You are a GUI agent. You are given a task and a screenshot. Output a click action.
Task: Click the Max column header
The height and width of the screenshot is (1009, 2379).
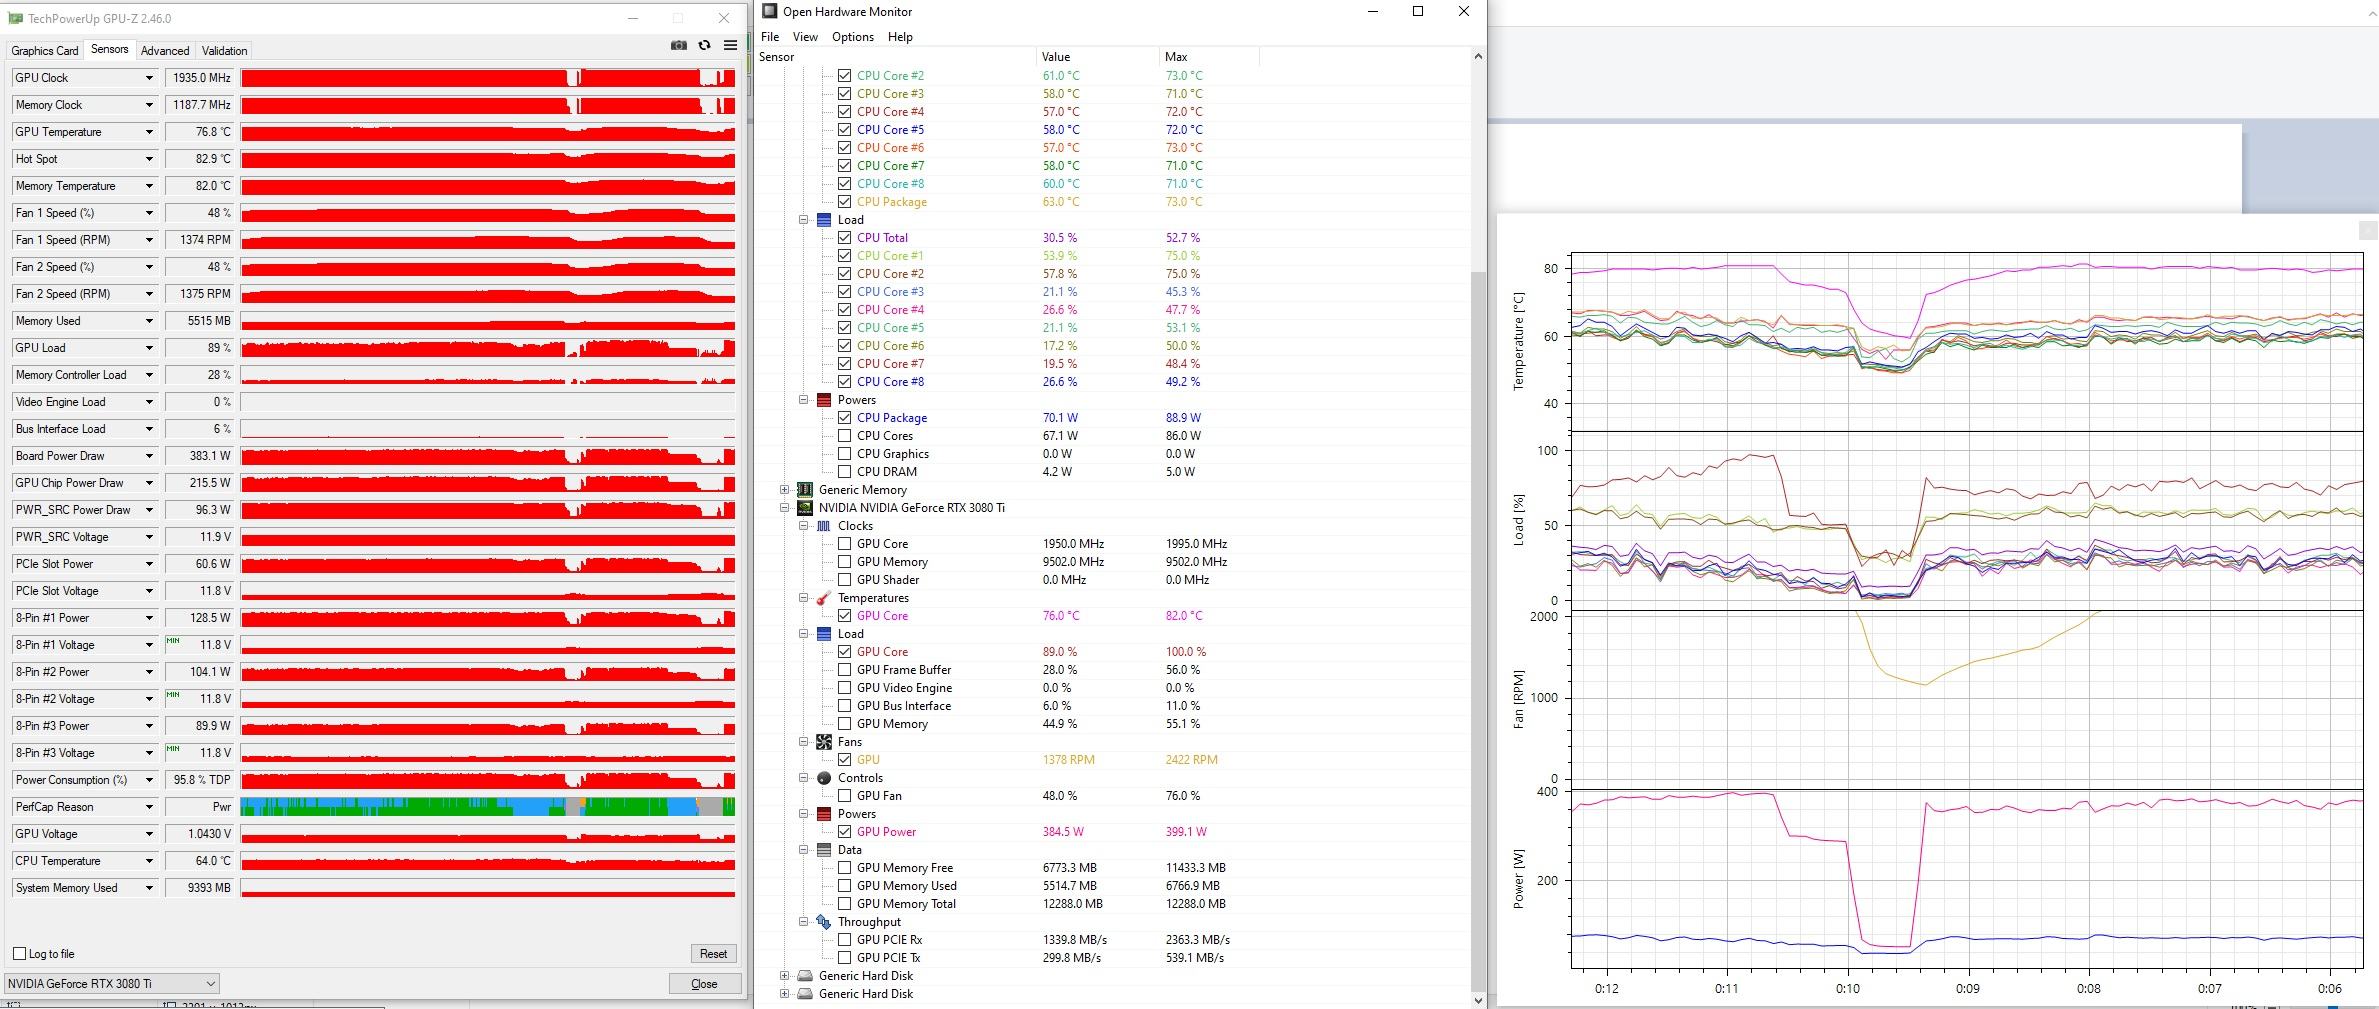1208,57
